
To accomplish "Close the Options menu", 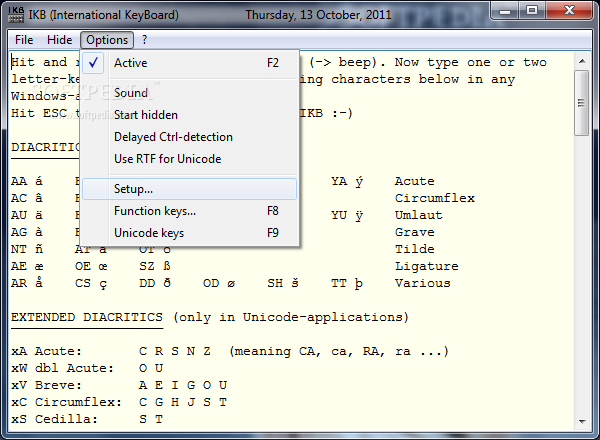I will pos(107,40).
